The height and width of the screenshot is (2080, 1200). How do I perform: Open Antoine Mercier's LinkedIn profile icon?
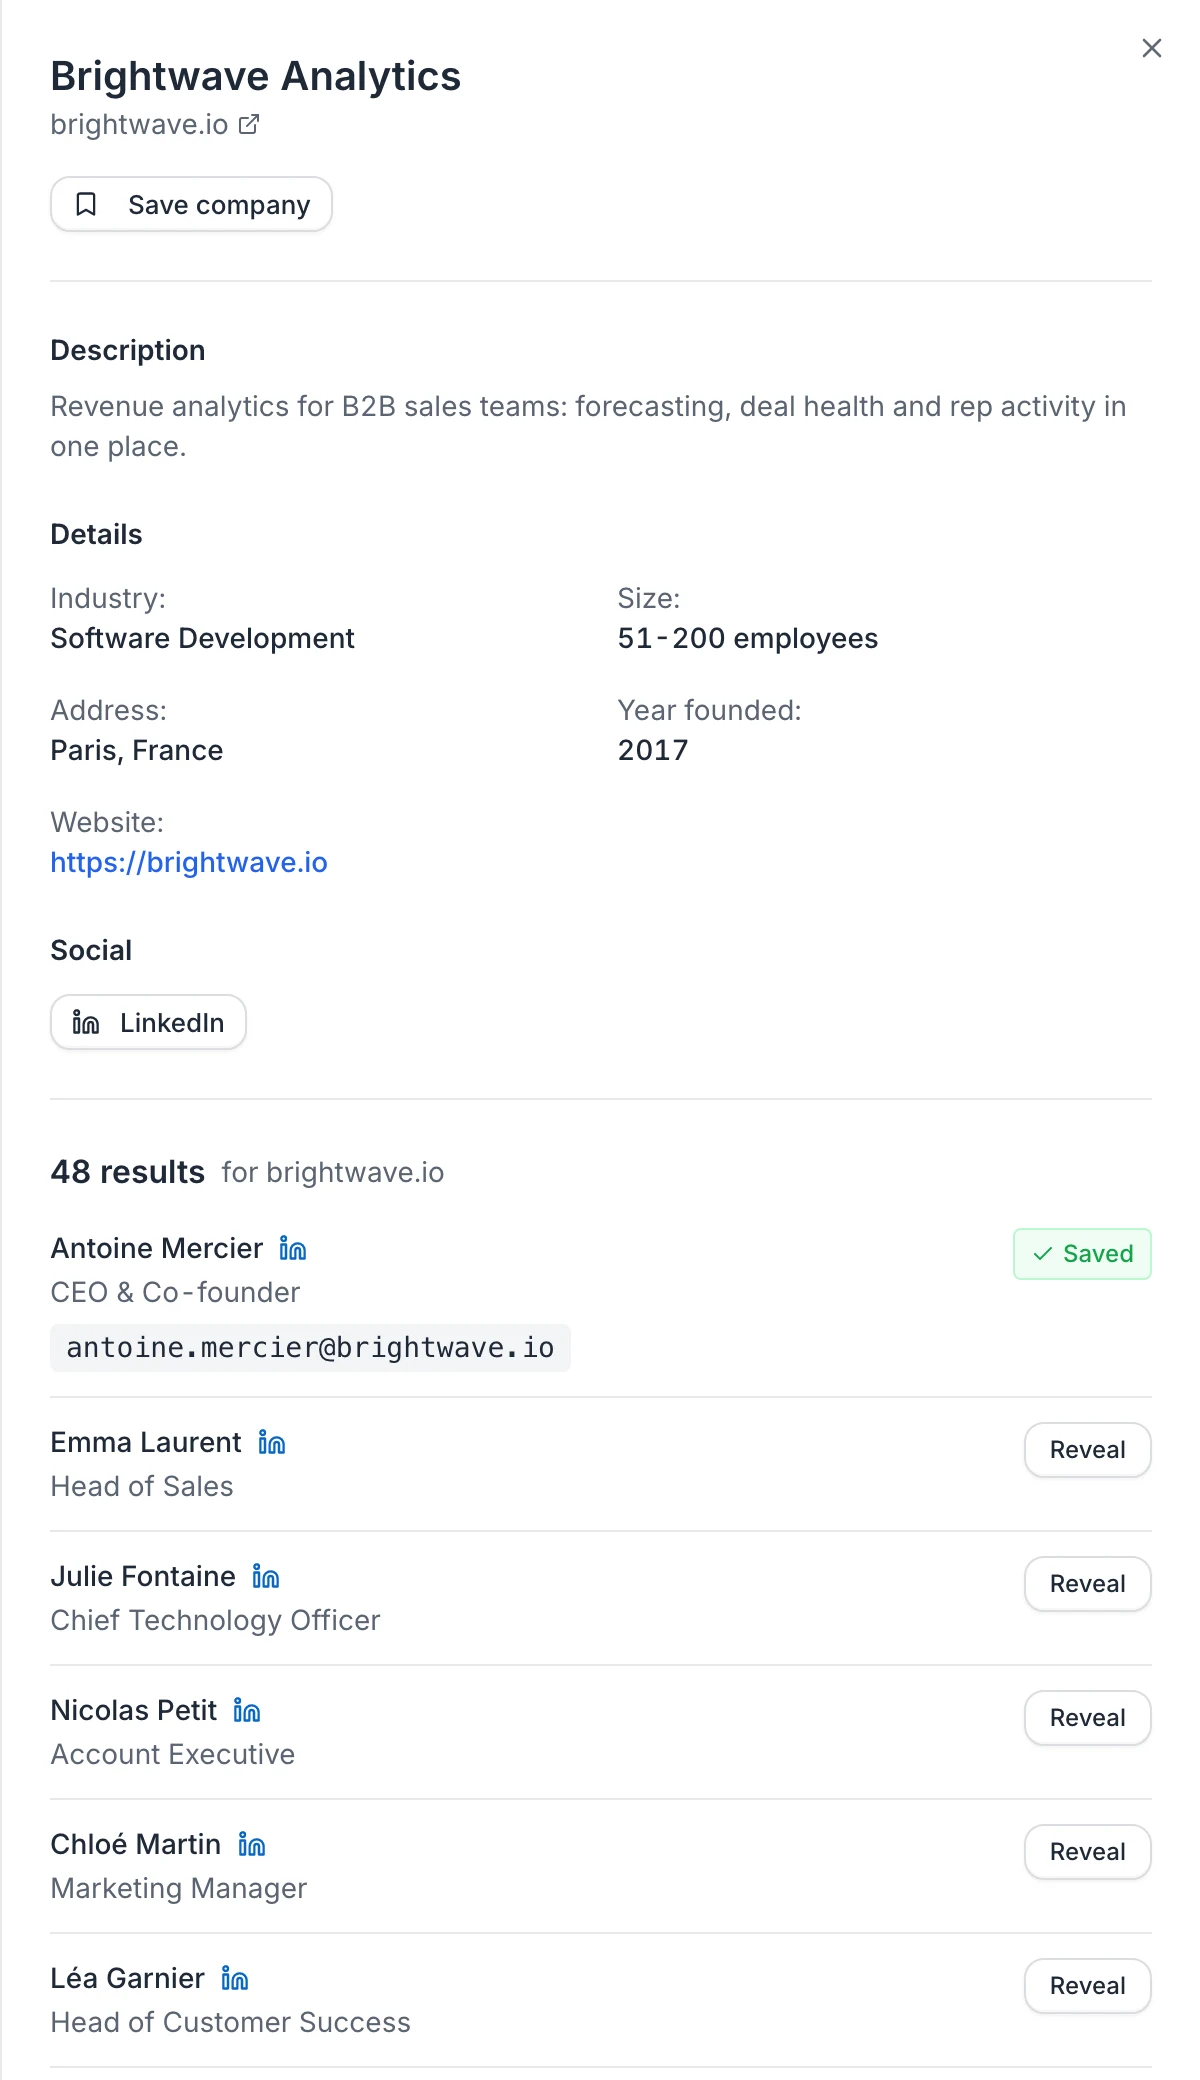click(x=293, y=1248)
